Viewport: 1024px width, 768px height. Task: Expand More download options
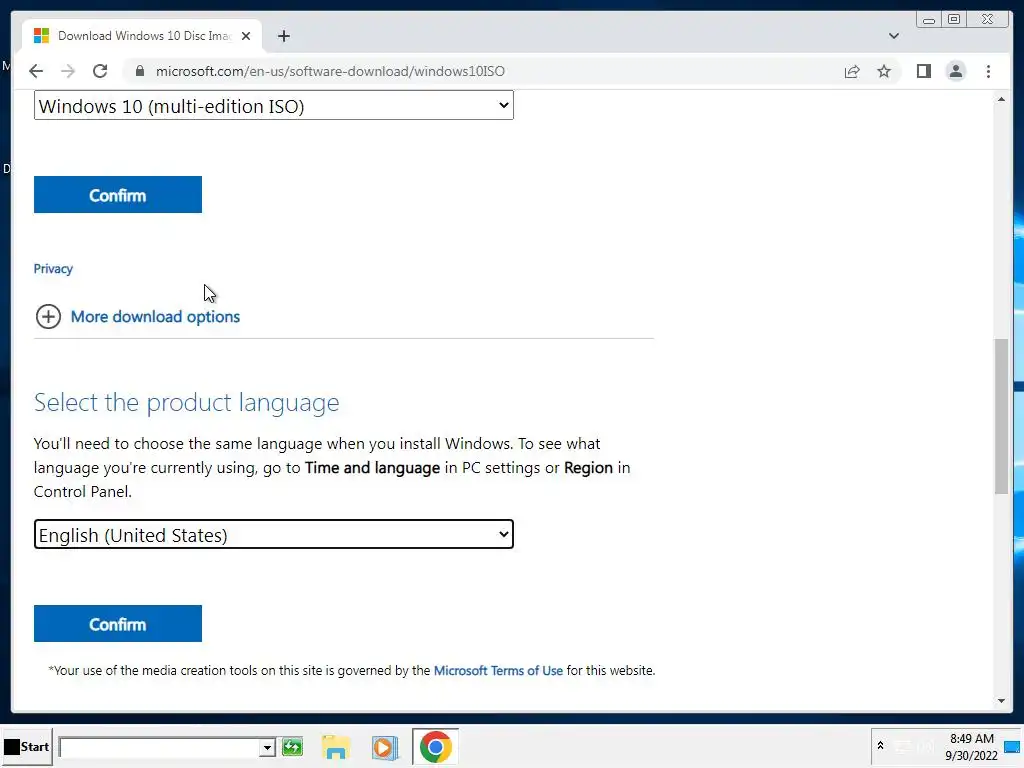pos(137,317)
